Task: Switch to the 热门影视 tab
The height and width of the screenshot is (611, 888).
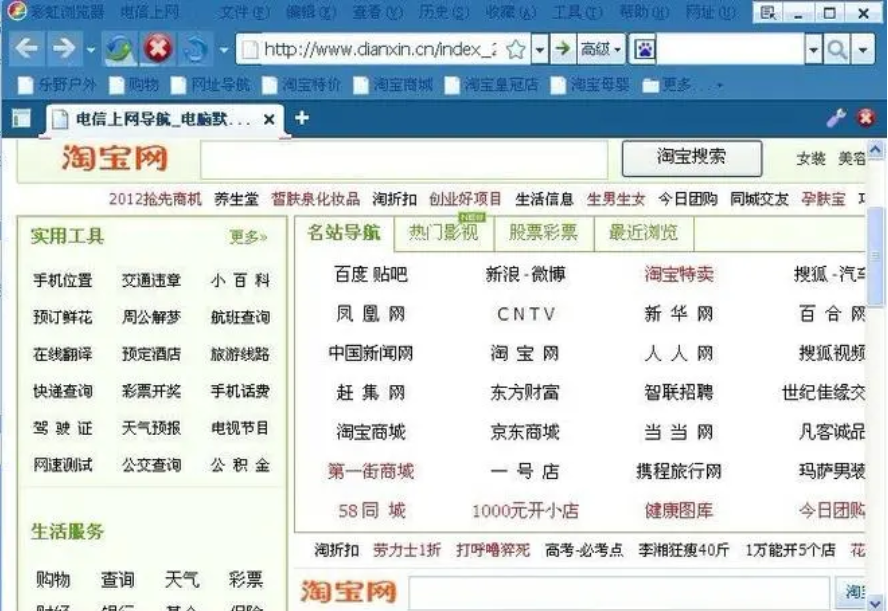Action: pyautogui.click(x=444, y=233)
